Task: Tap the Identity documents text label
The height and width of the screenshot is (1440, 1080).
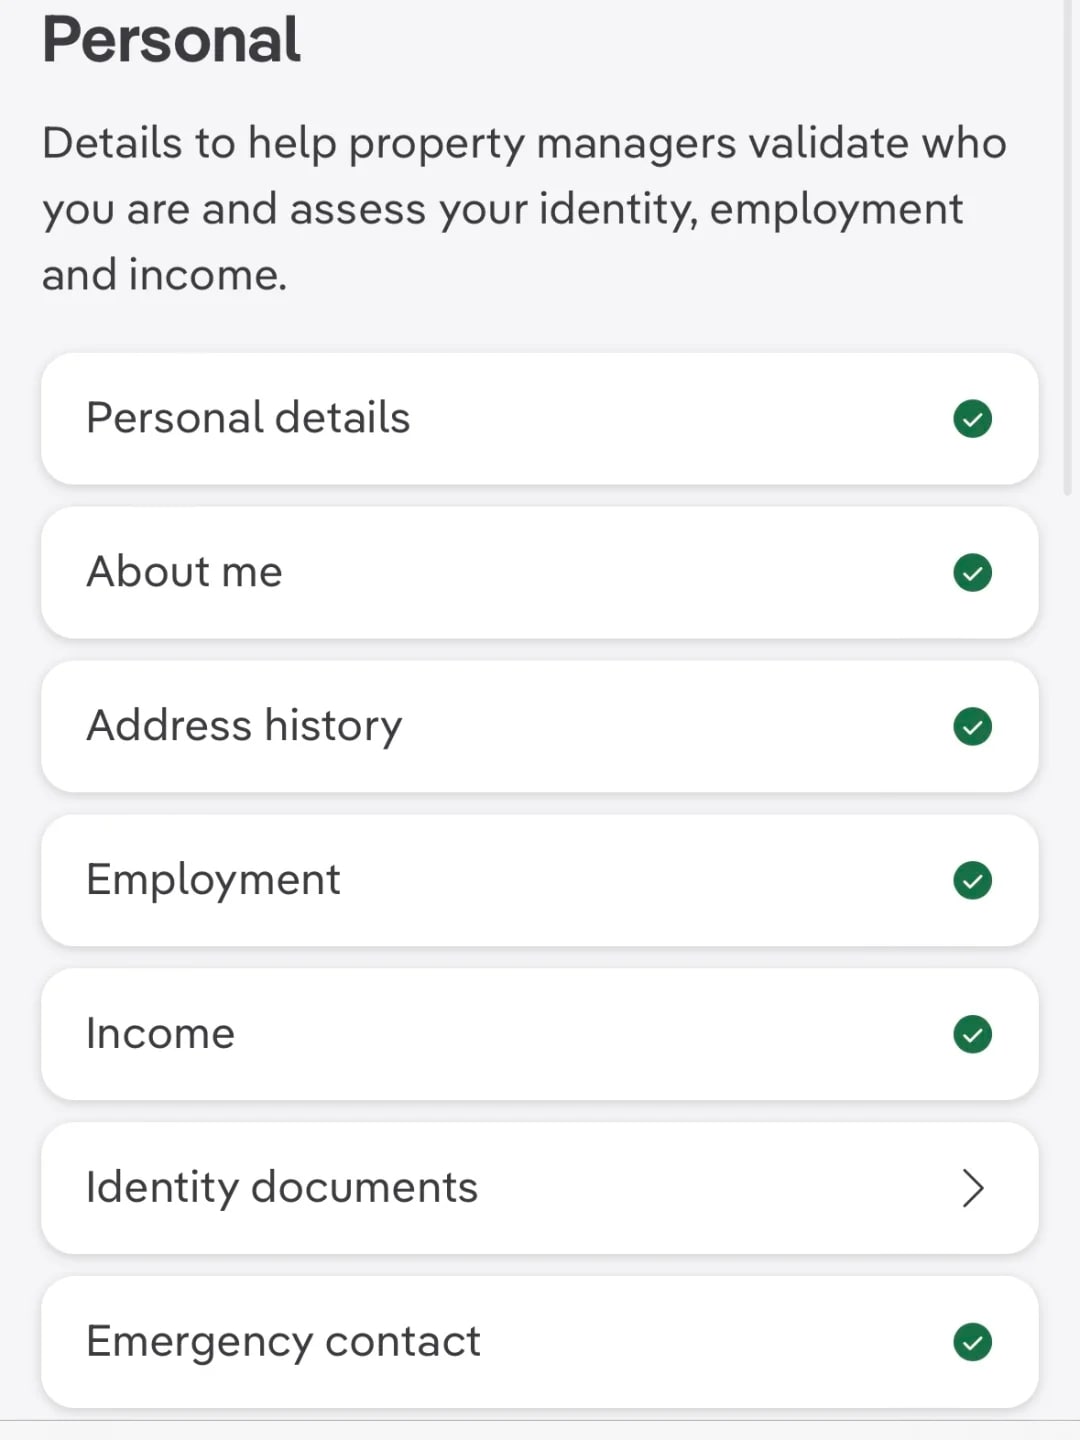Action: [x=282, y=1189]
